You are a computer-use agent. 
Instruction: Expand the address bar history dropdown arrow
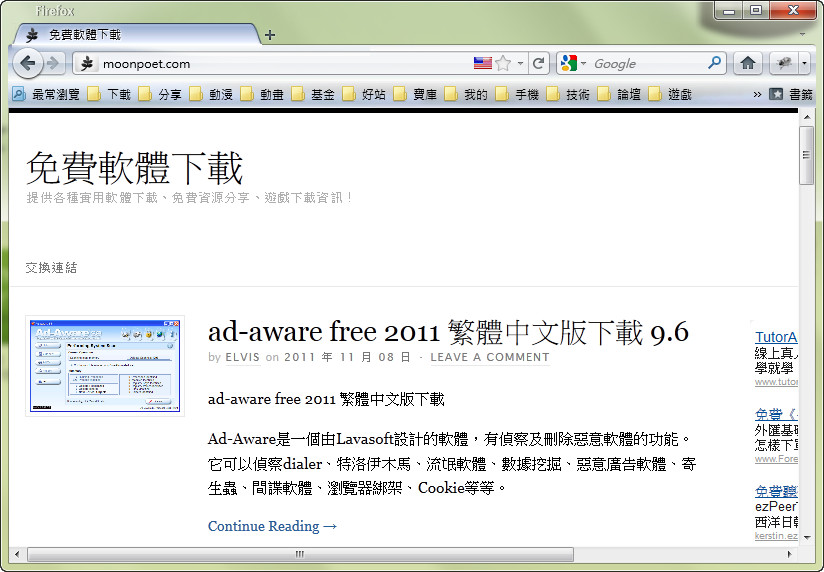click(520, 63)
